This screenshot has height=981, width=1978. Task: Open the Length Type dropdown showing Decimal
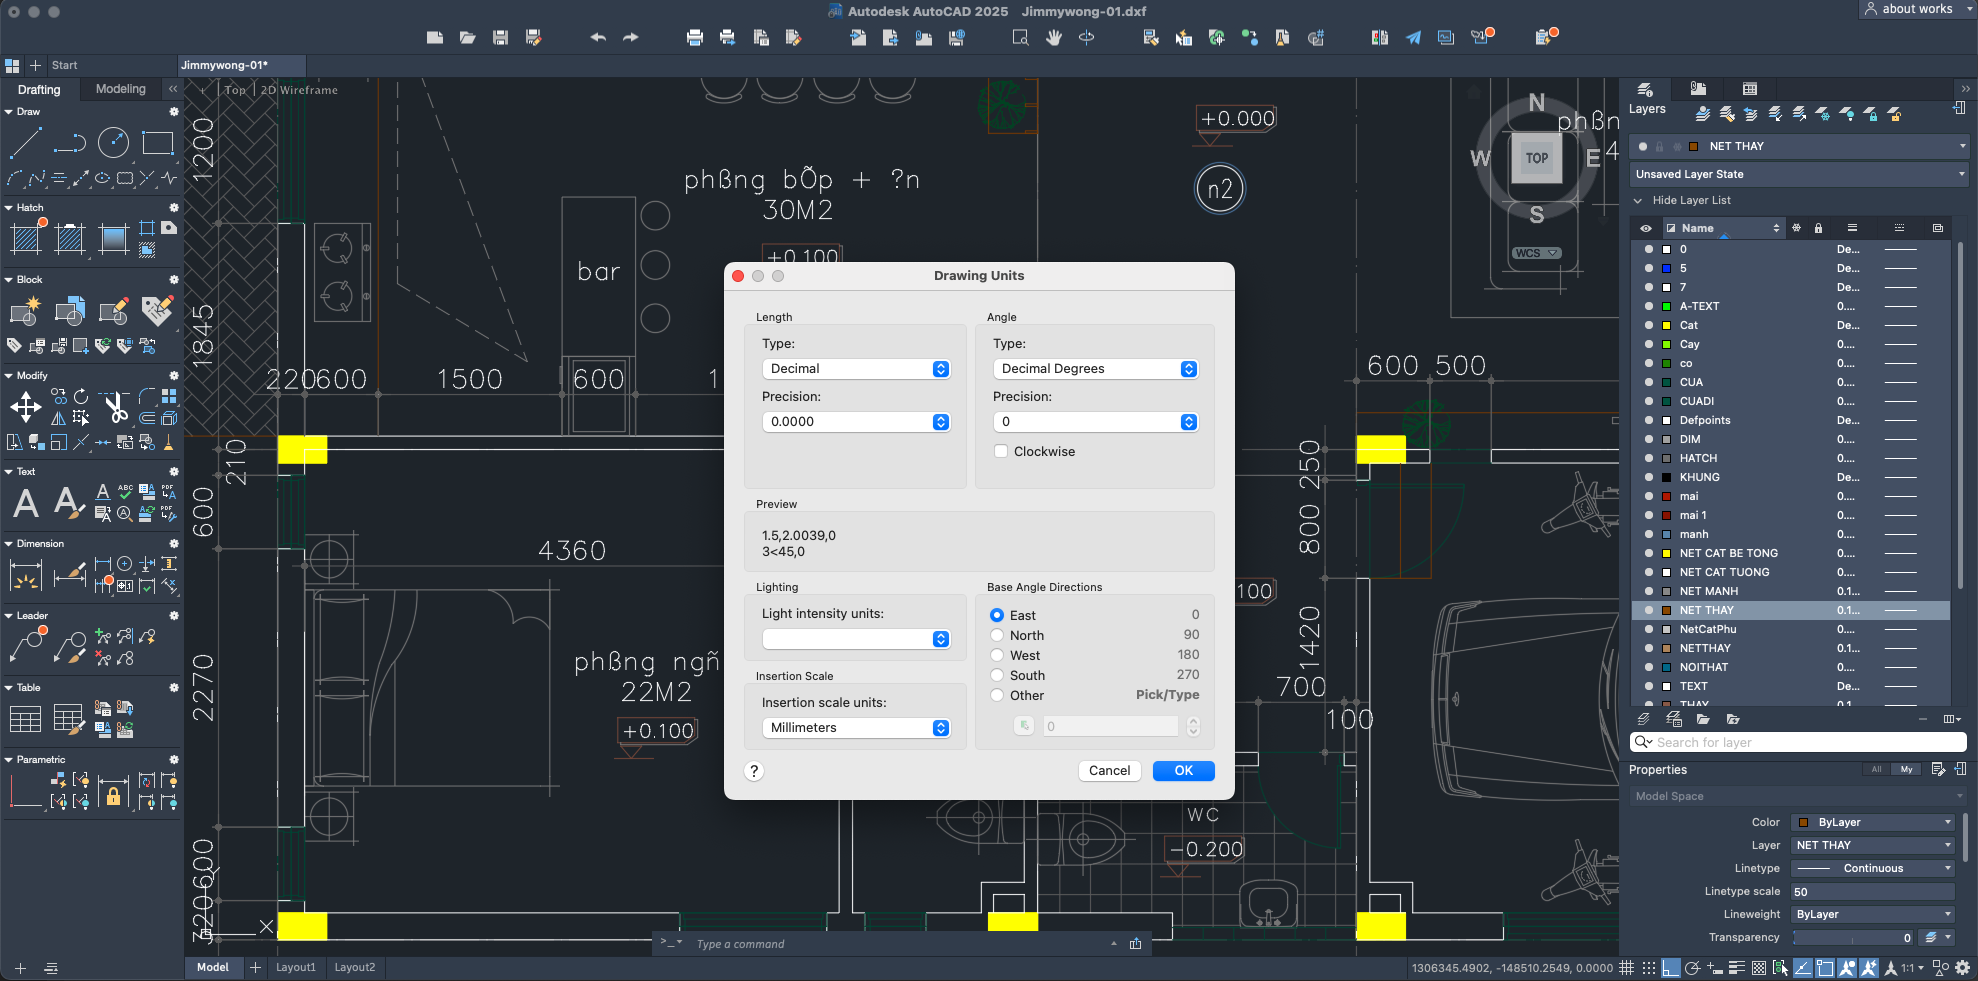coord(856,369)
